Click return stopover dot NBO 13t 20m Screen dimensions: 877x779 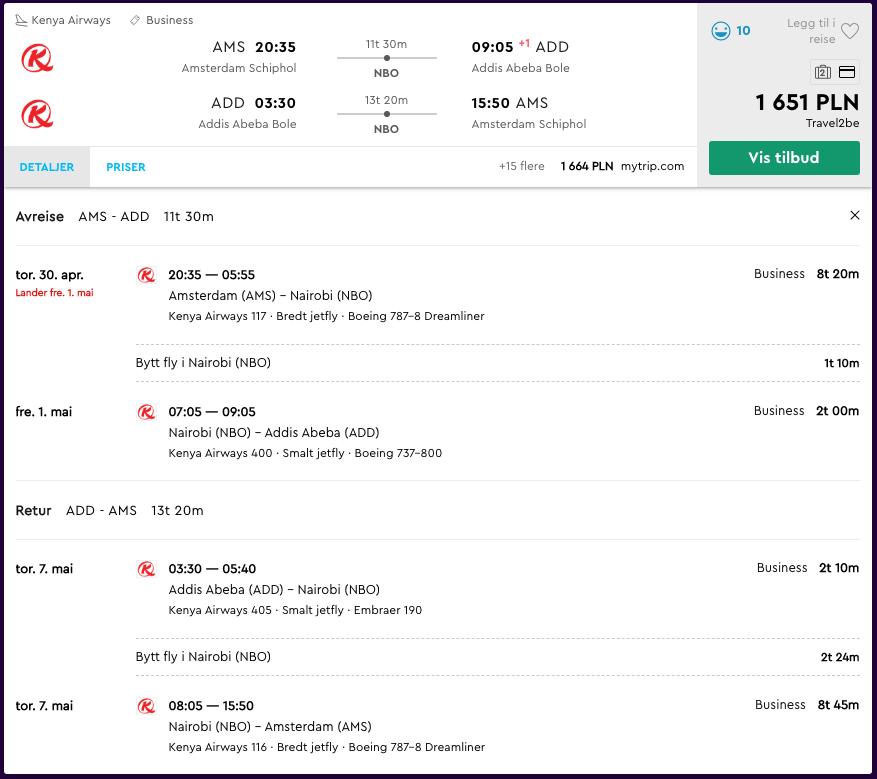click(x=386, y=114)
